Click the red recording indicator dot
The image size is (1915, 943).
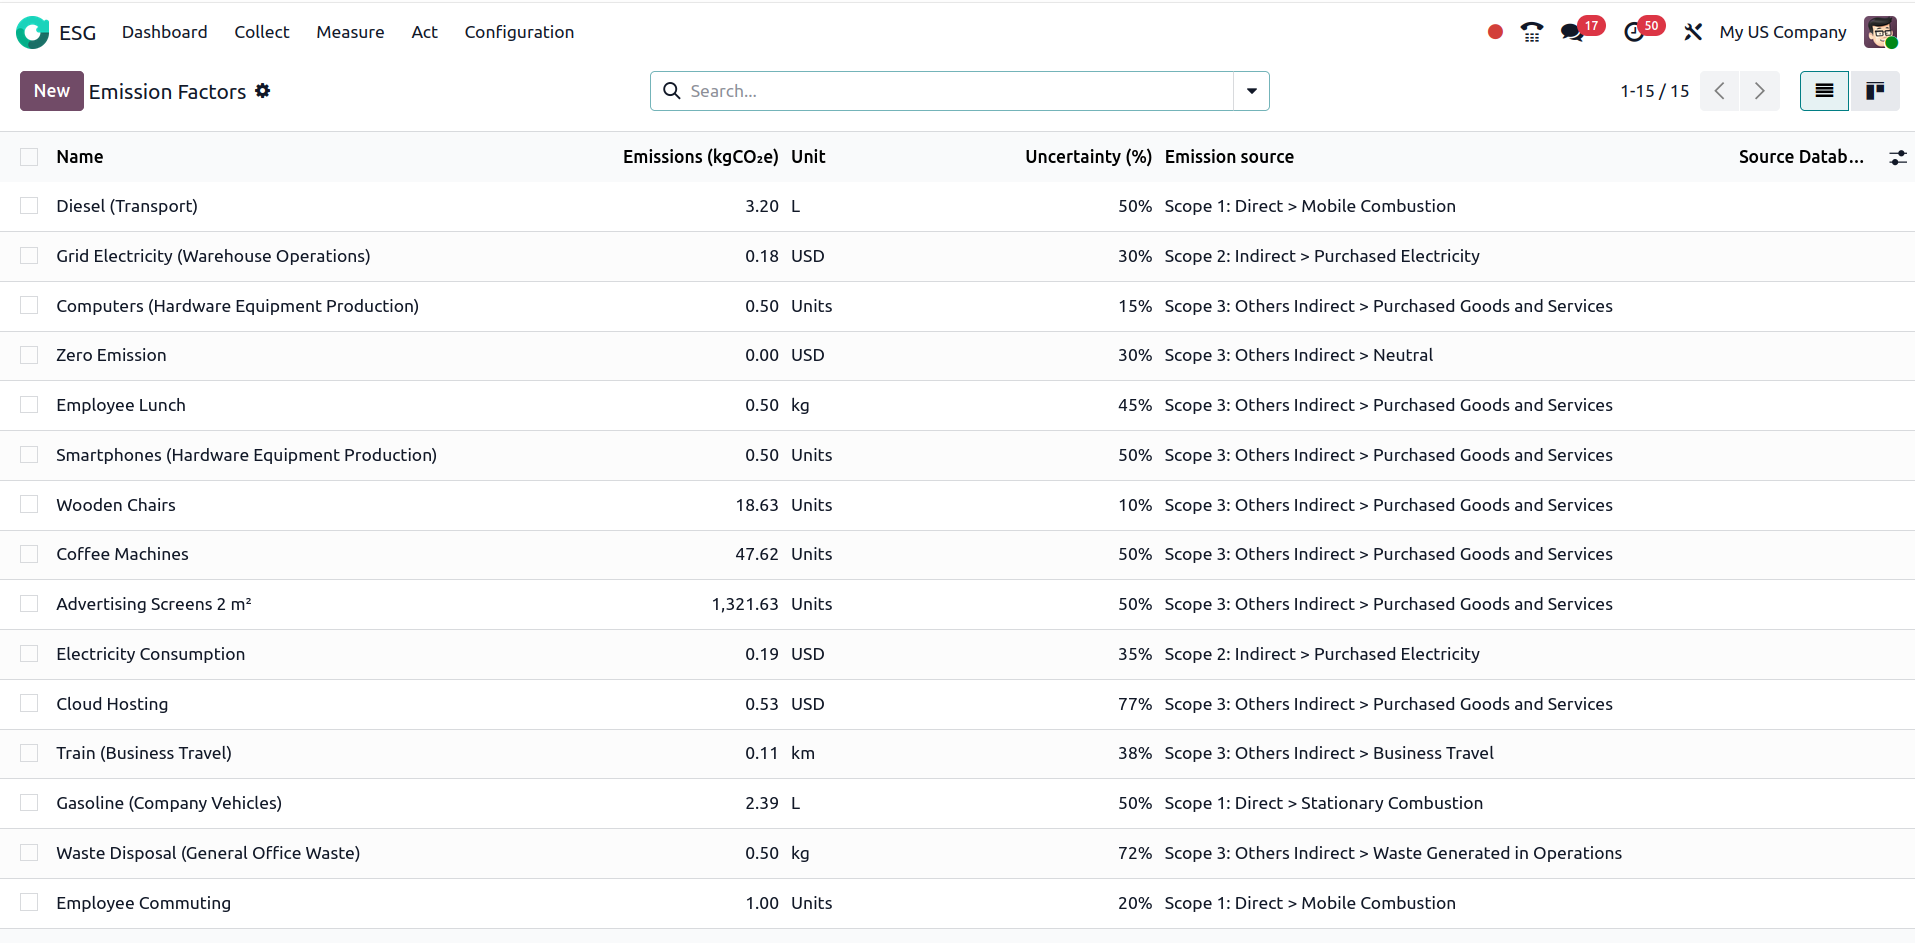[1495, 32]
